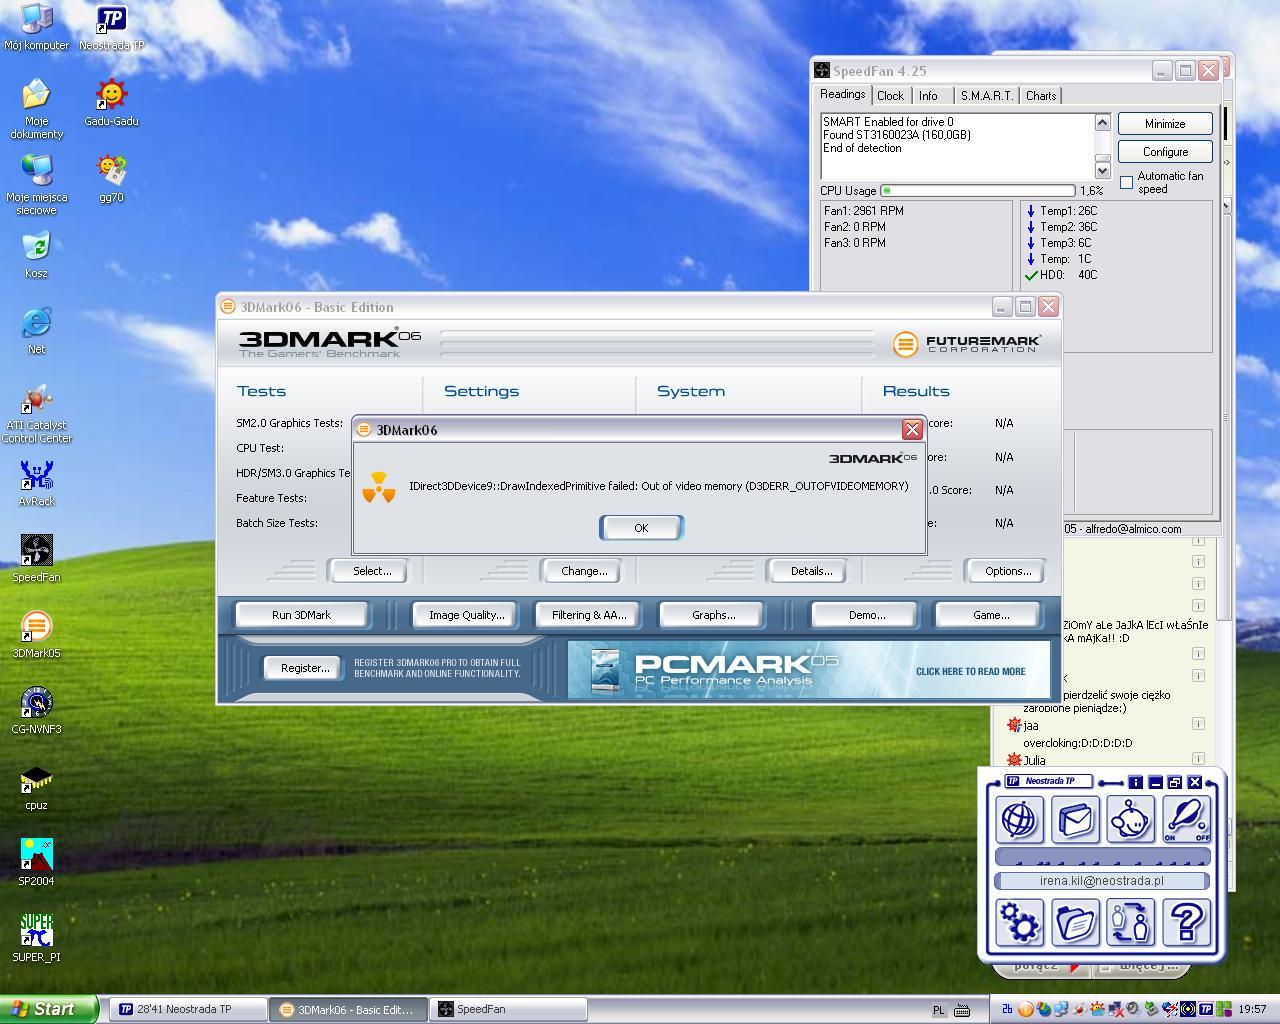Select the SUPER_PI desktop shortcut
This screenshot has width=1280, height=1024.
point(36,940)
